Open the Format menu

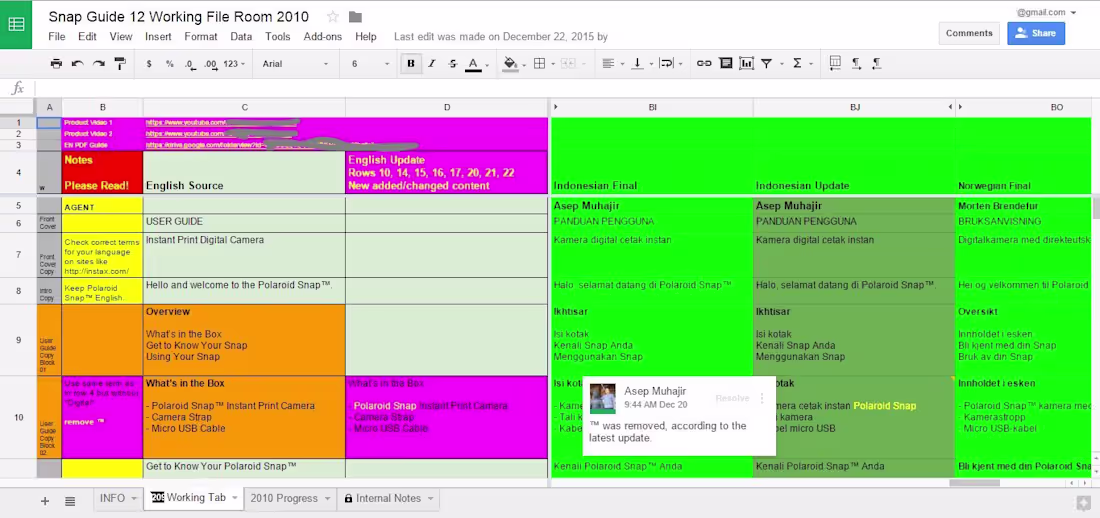pos(201,36)
